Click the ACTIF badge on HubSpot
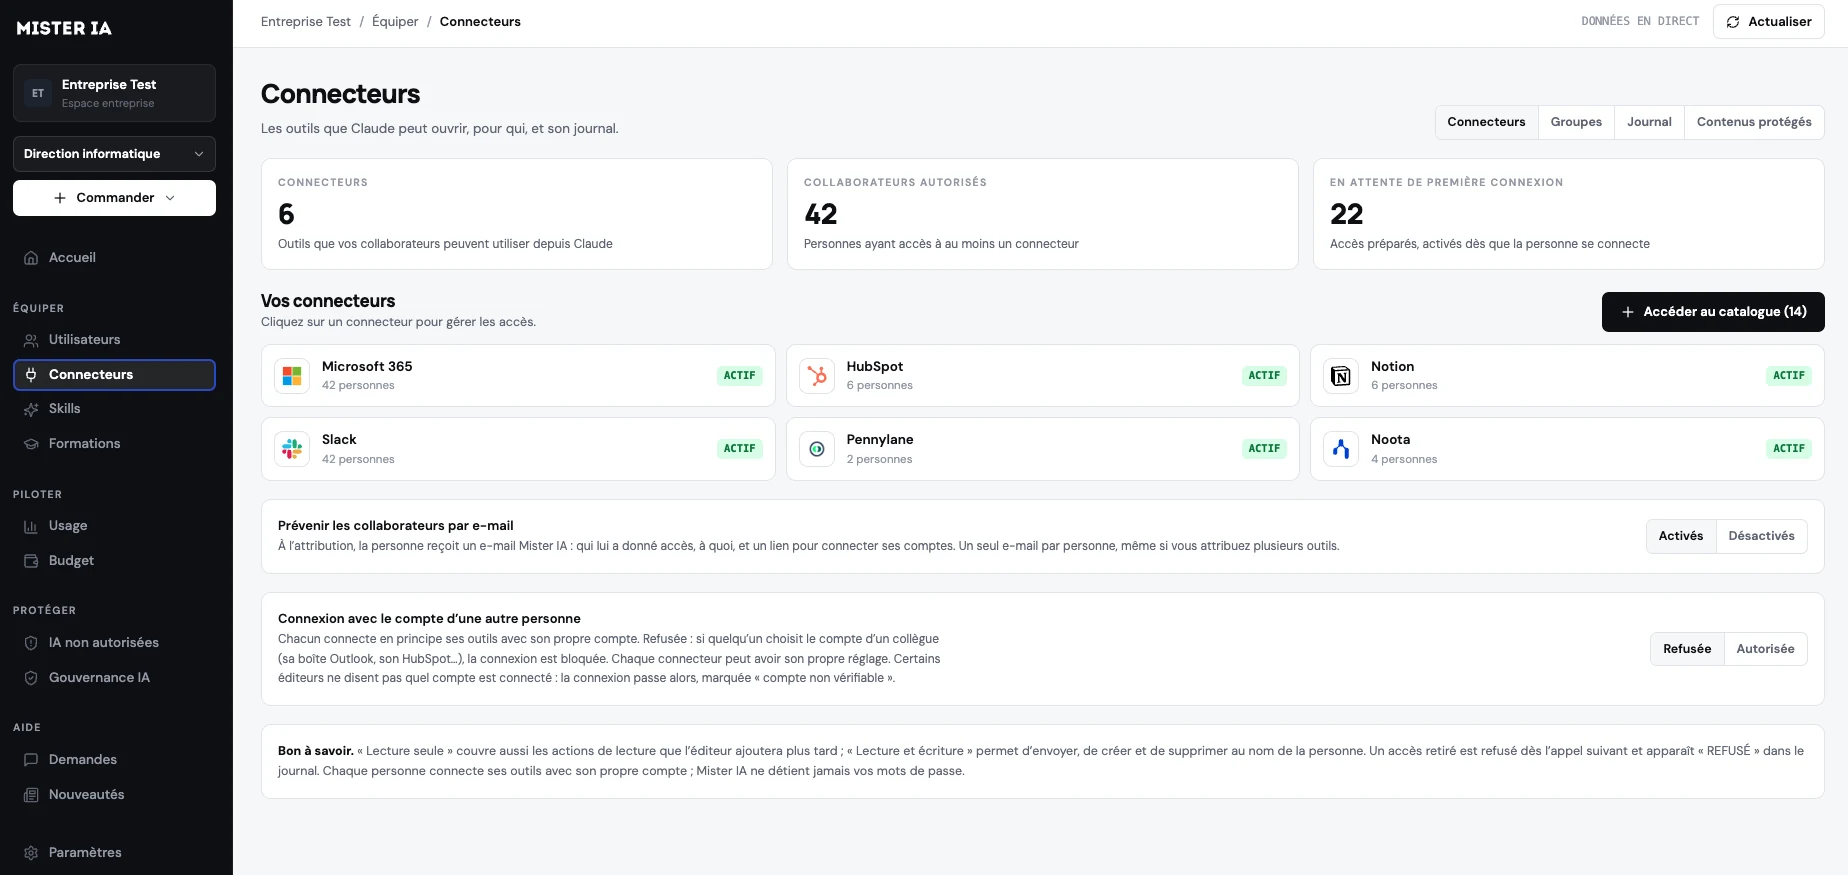The height and width of the screenshot is (875, 1848). (1264, 376)
